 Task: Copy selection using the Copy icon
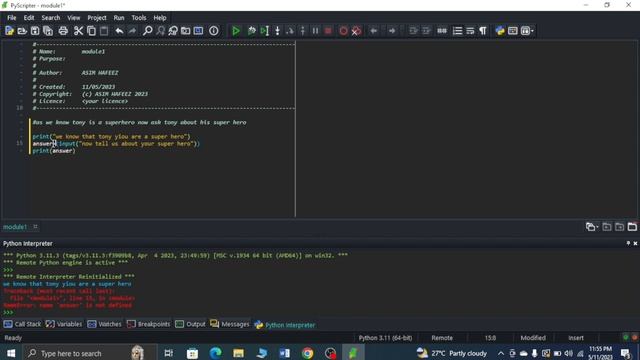click(x=91, y=31)
